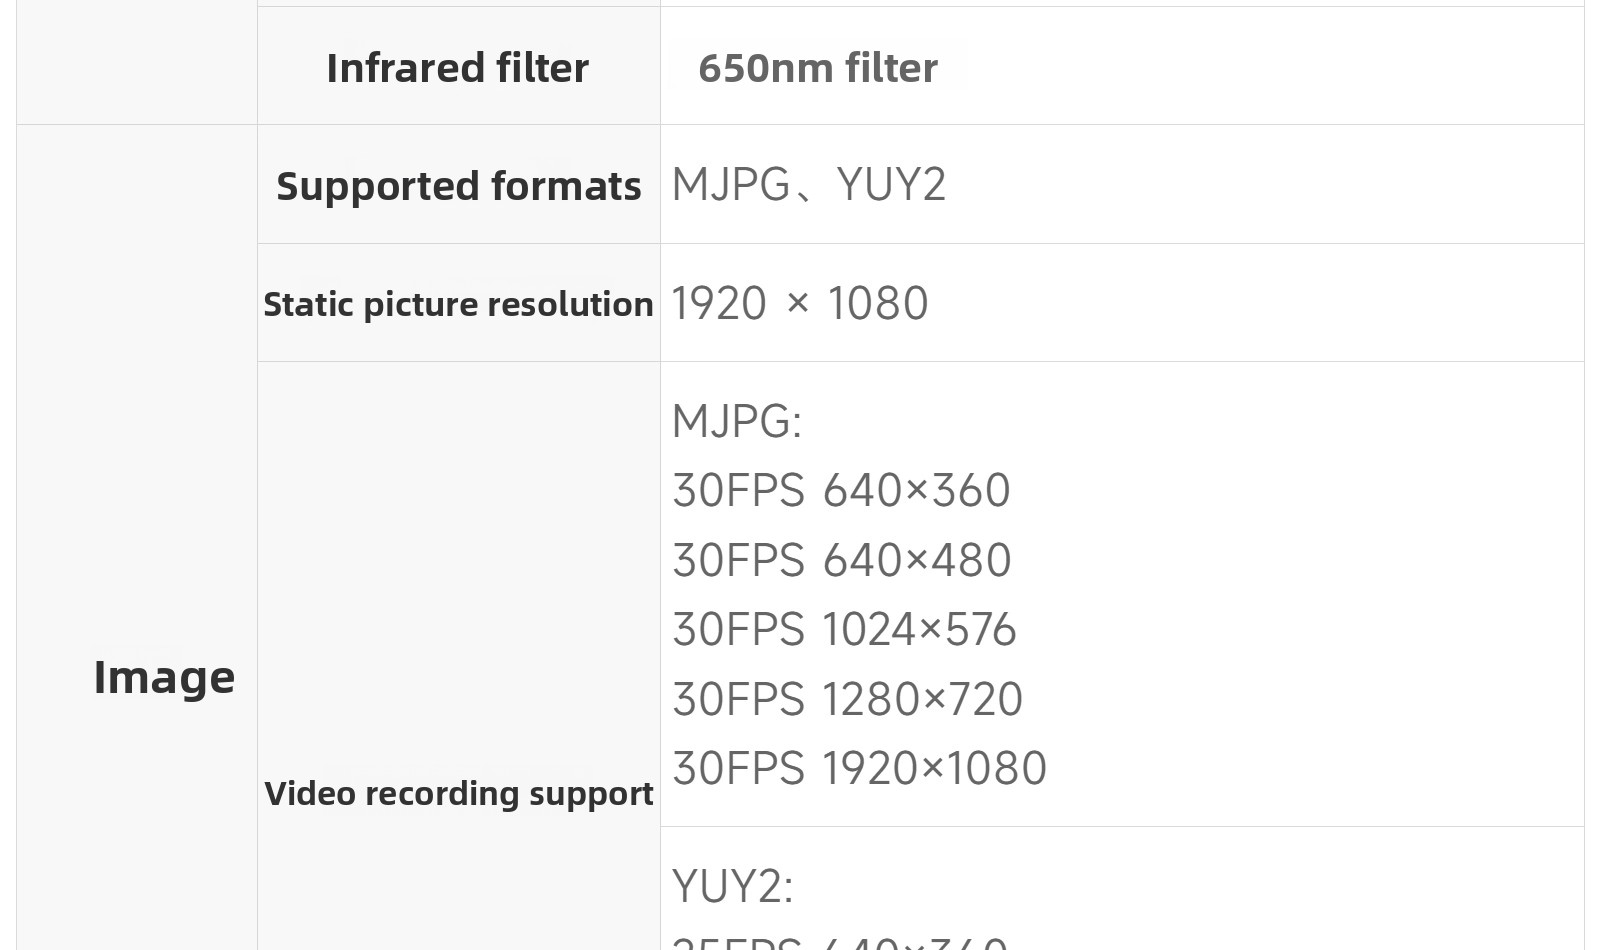Viewport: 1600px width, 950px height.
Task: Click the YUY2: heading text
Action: click(733, 886)
